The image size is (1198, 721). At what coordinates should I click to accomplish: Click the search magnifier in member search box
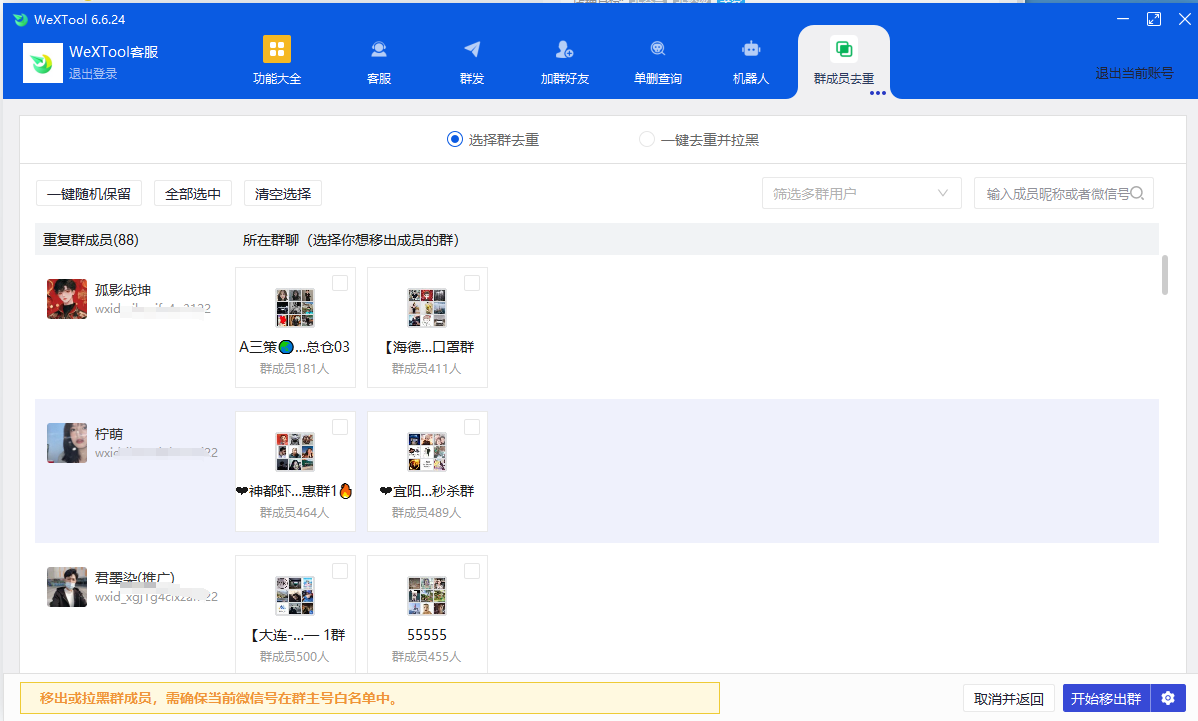point(1136,193)
